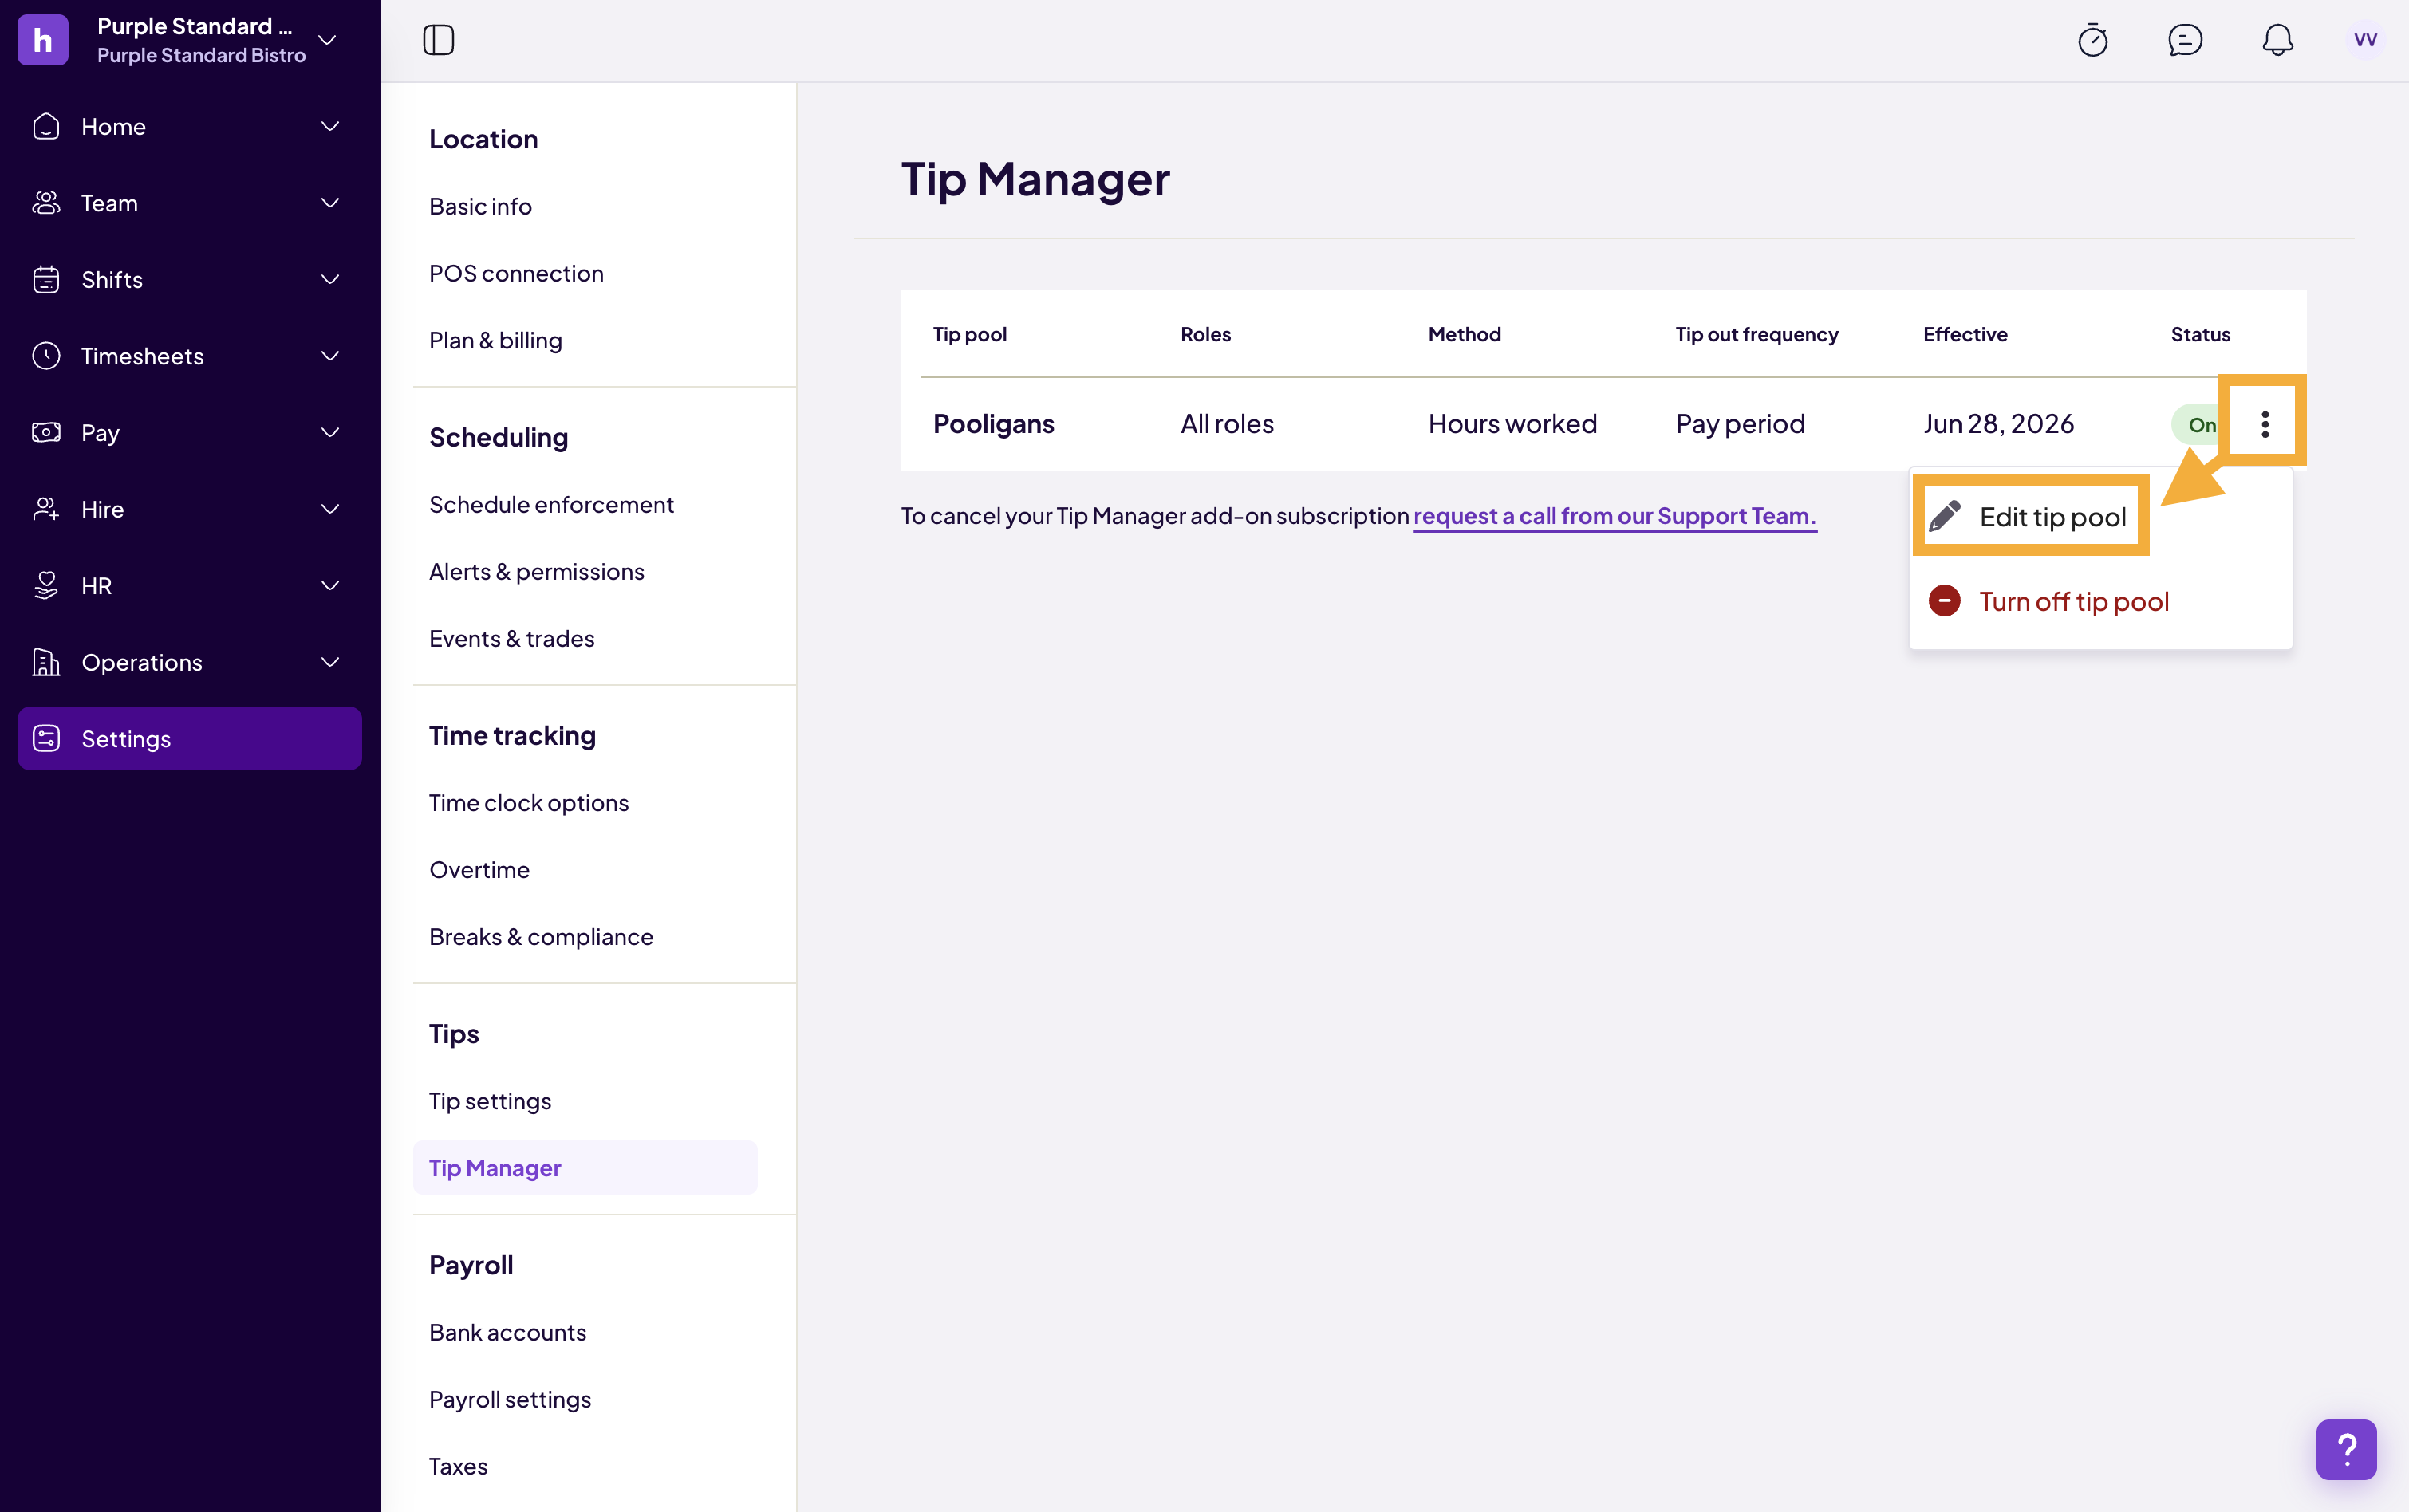Open the messaging chat bubble icon
Image resolution: width=2409 pixels, height=1512 pixels.
point(2185,40)
